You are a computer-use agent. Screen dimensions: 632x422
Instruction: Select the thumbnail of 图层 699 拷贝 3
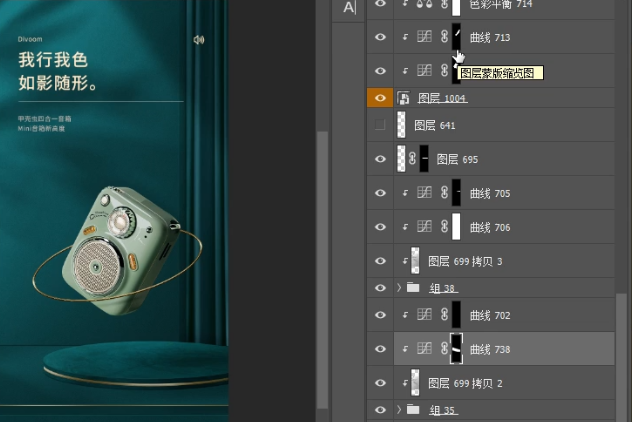coord(415,261)
